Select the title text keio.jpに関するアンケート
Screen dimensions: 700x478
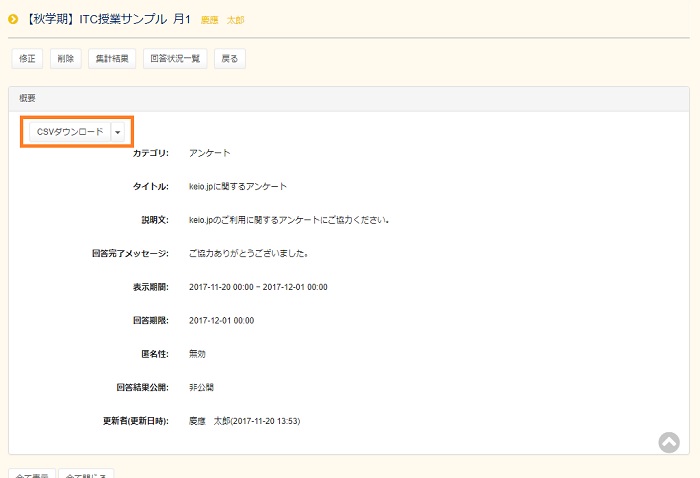(x=237, y=187)
